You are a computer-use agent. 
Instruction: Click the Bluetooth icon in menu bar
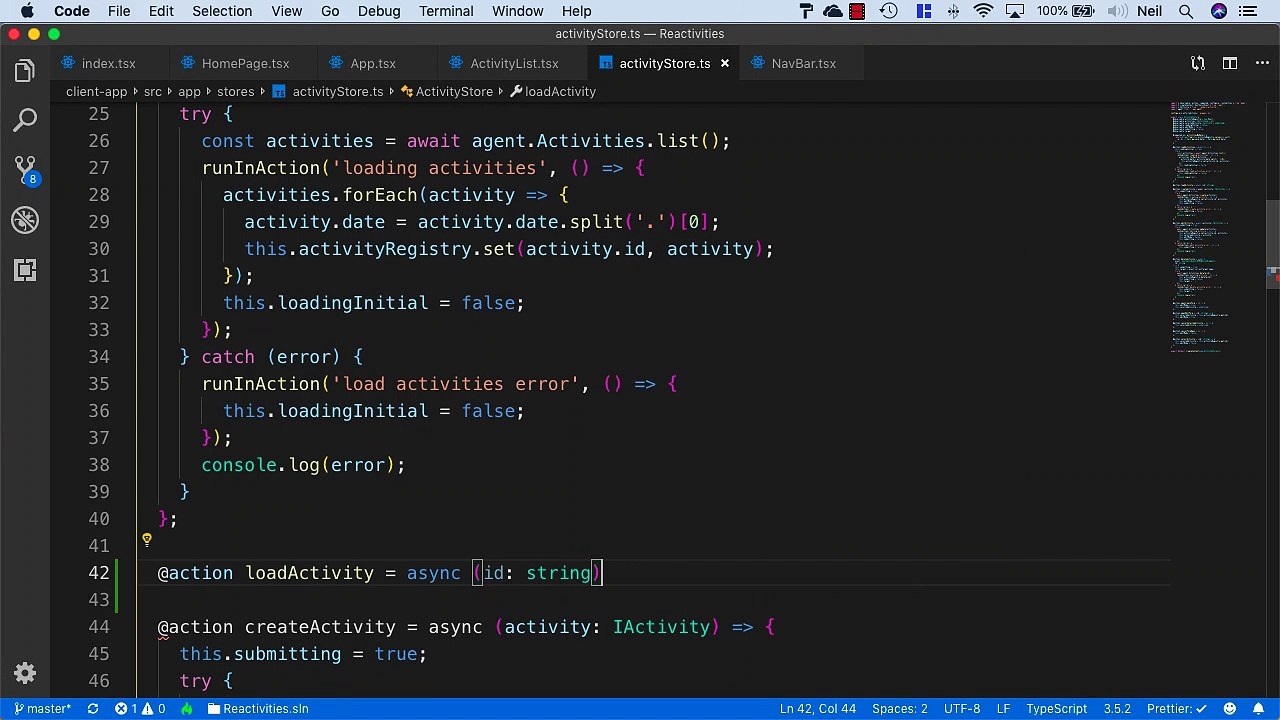coord(953,11)
